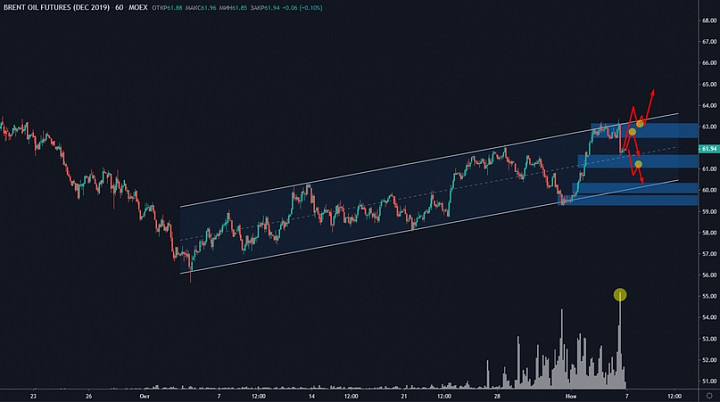The width and height of the screenshot is (720, 402).
Task: Click the 63.00 price axis label
Action: 709,127
